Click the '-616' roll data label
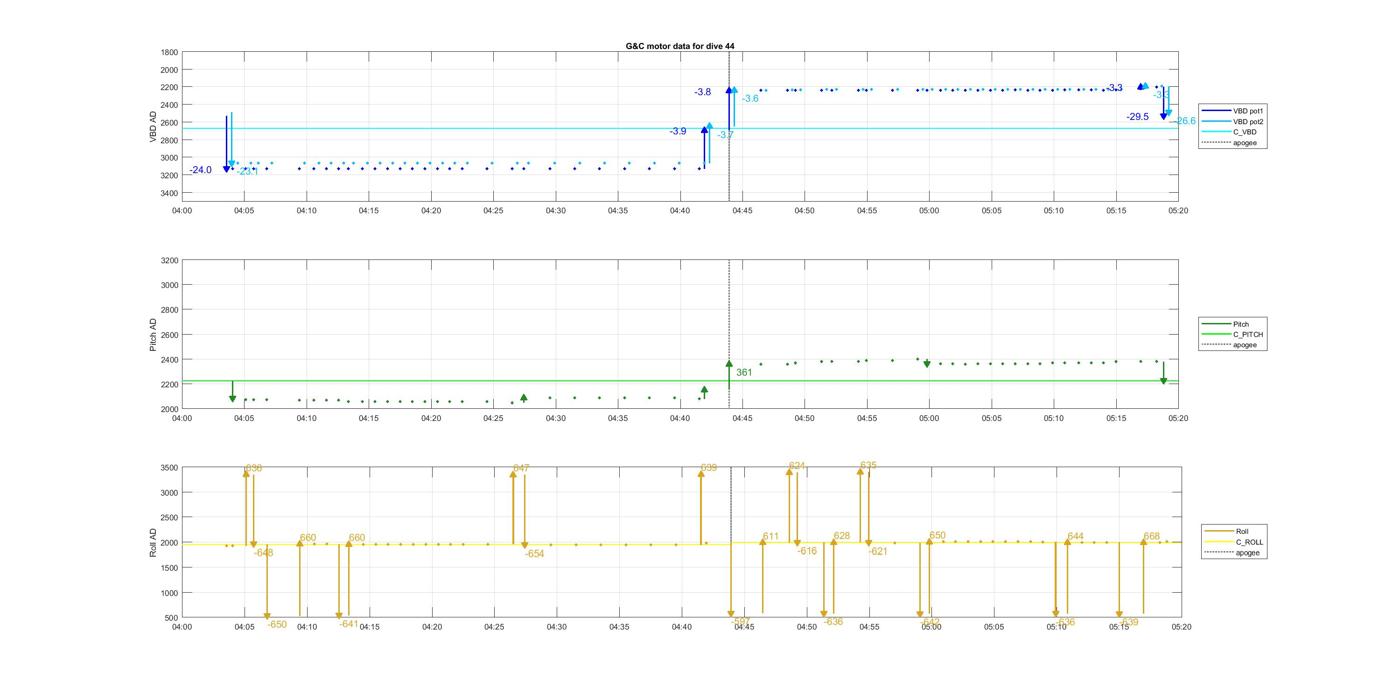Image resolution: width=1400 pixels, height=693 pixels. pyautogui.click(x=807, y=551)
